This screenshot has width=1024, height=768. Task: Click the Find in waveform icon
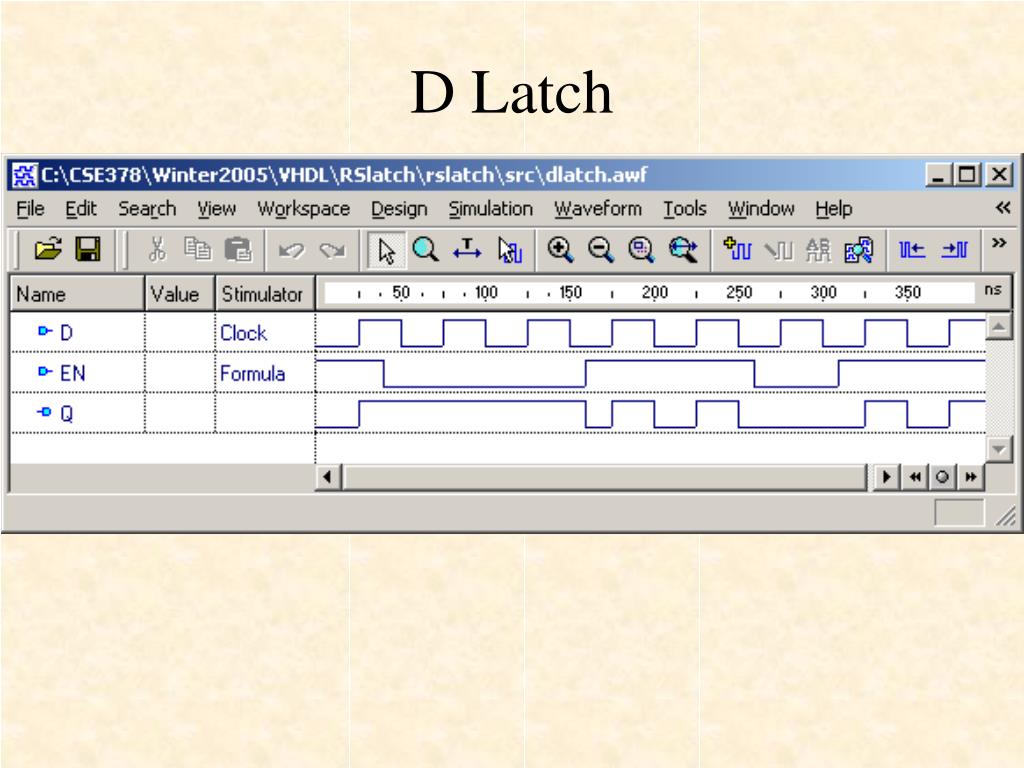pyautogui.click(x=859, y=250)
